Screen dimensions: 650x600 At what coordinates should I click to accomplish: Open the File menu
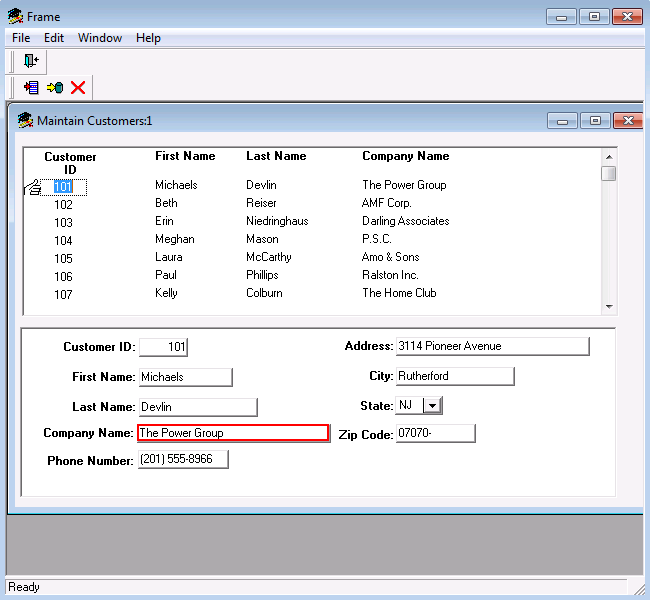tap(21, 38)
